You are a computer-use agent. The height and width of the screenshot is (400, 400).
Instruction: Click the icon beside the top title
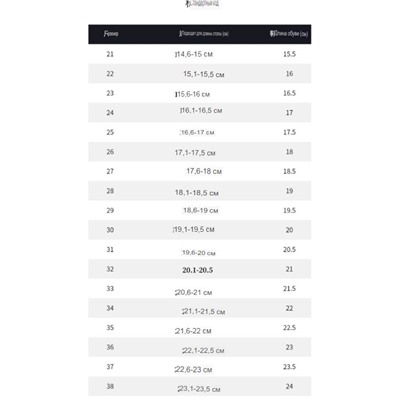point(188,4)
